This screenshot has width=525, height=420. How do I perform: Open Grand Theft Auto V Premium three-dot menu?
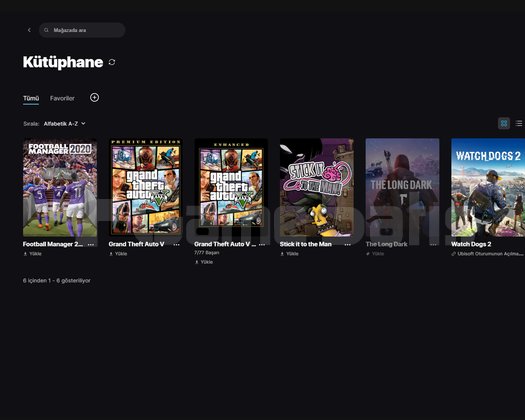(176, 245)
